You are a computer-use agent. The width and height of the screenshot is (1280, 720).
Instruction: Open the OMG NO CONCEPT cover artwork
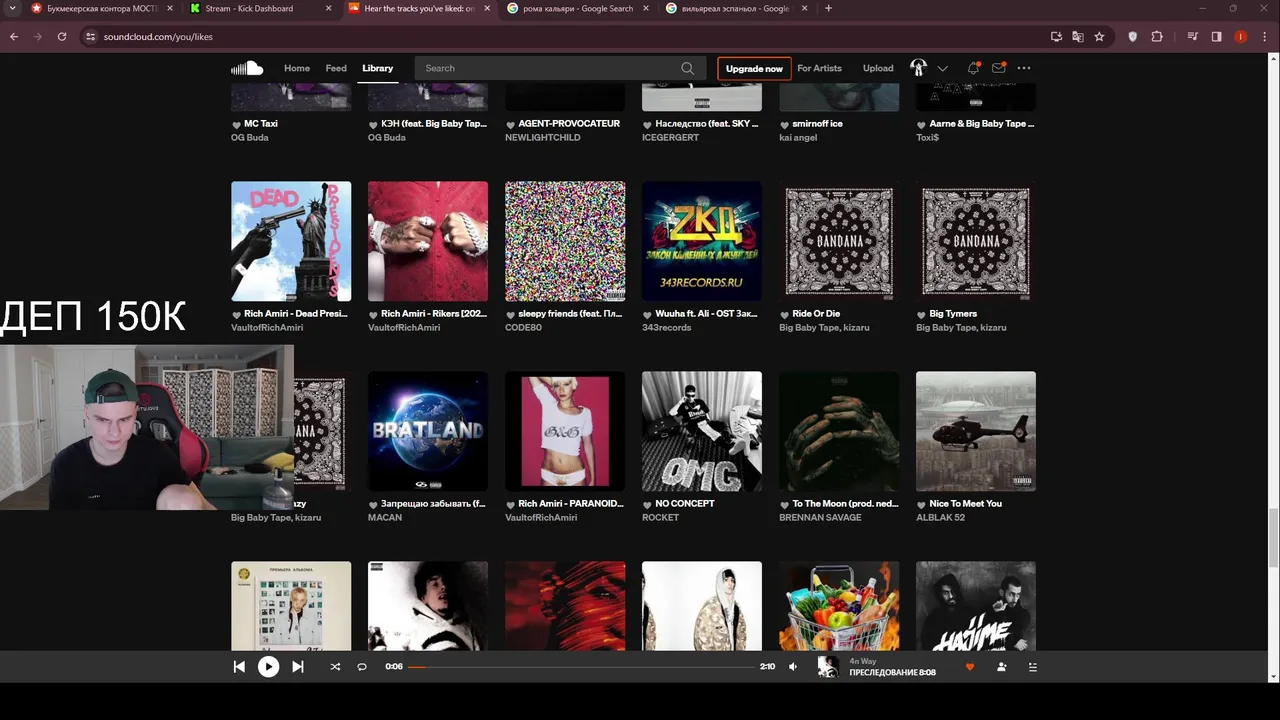pos(702,431)
